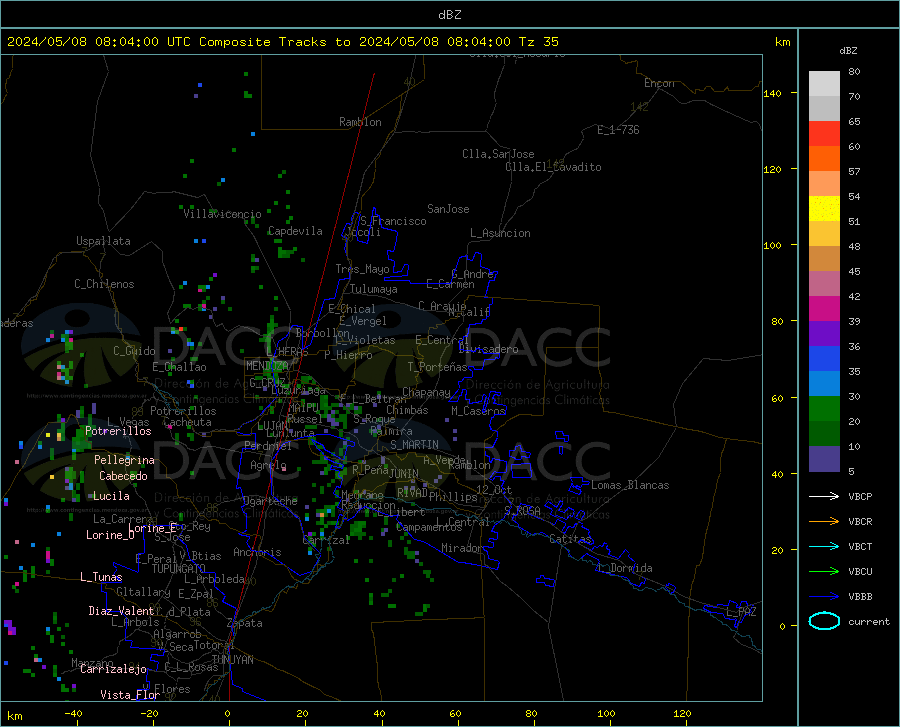Click the Anchoris place label
Screen dimensions: 900x727
(x=257, y=552)
